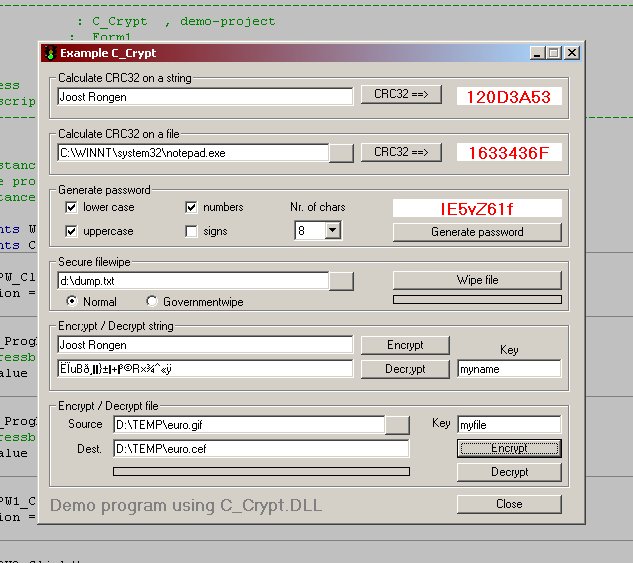Click browse button beside d:\dump.txt field
The width and height of the screenshot is (633, 563).
pos(342,281)
